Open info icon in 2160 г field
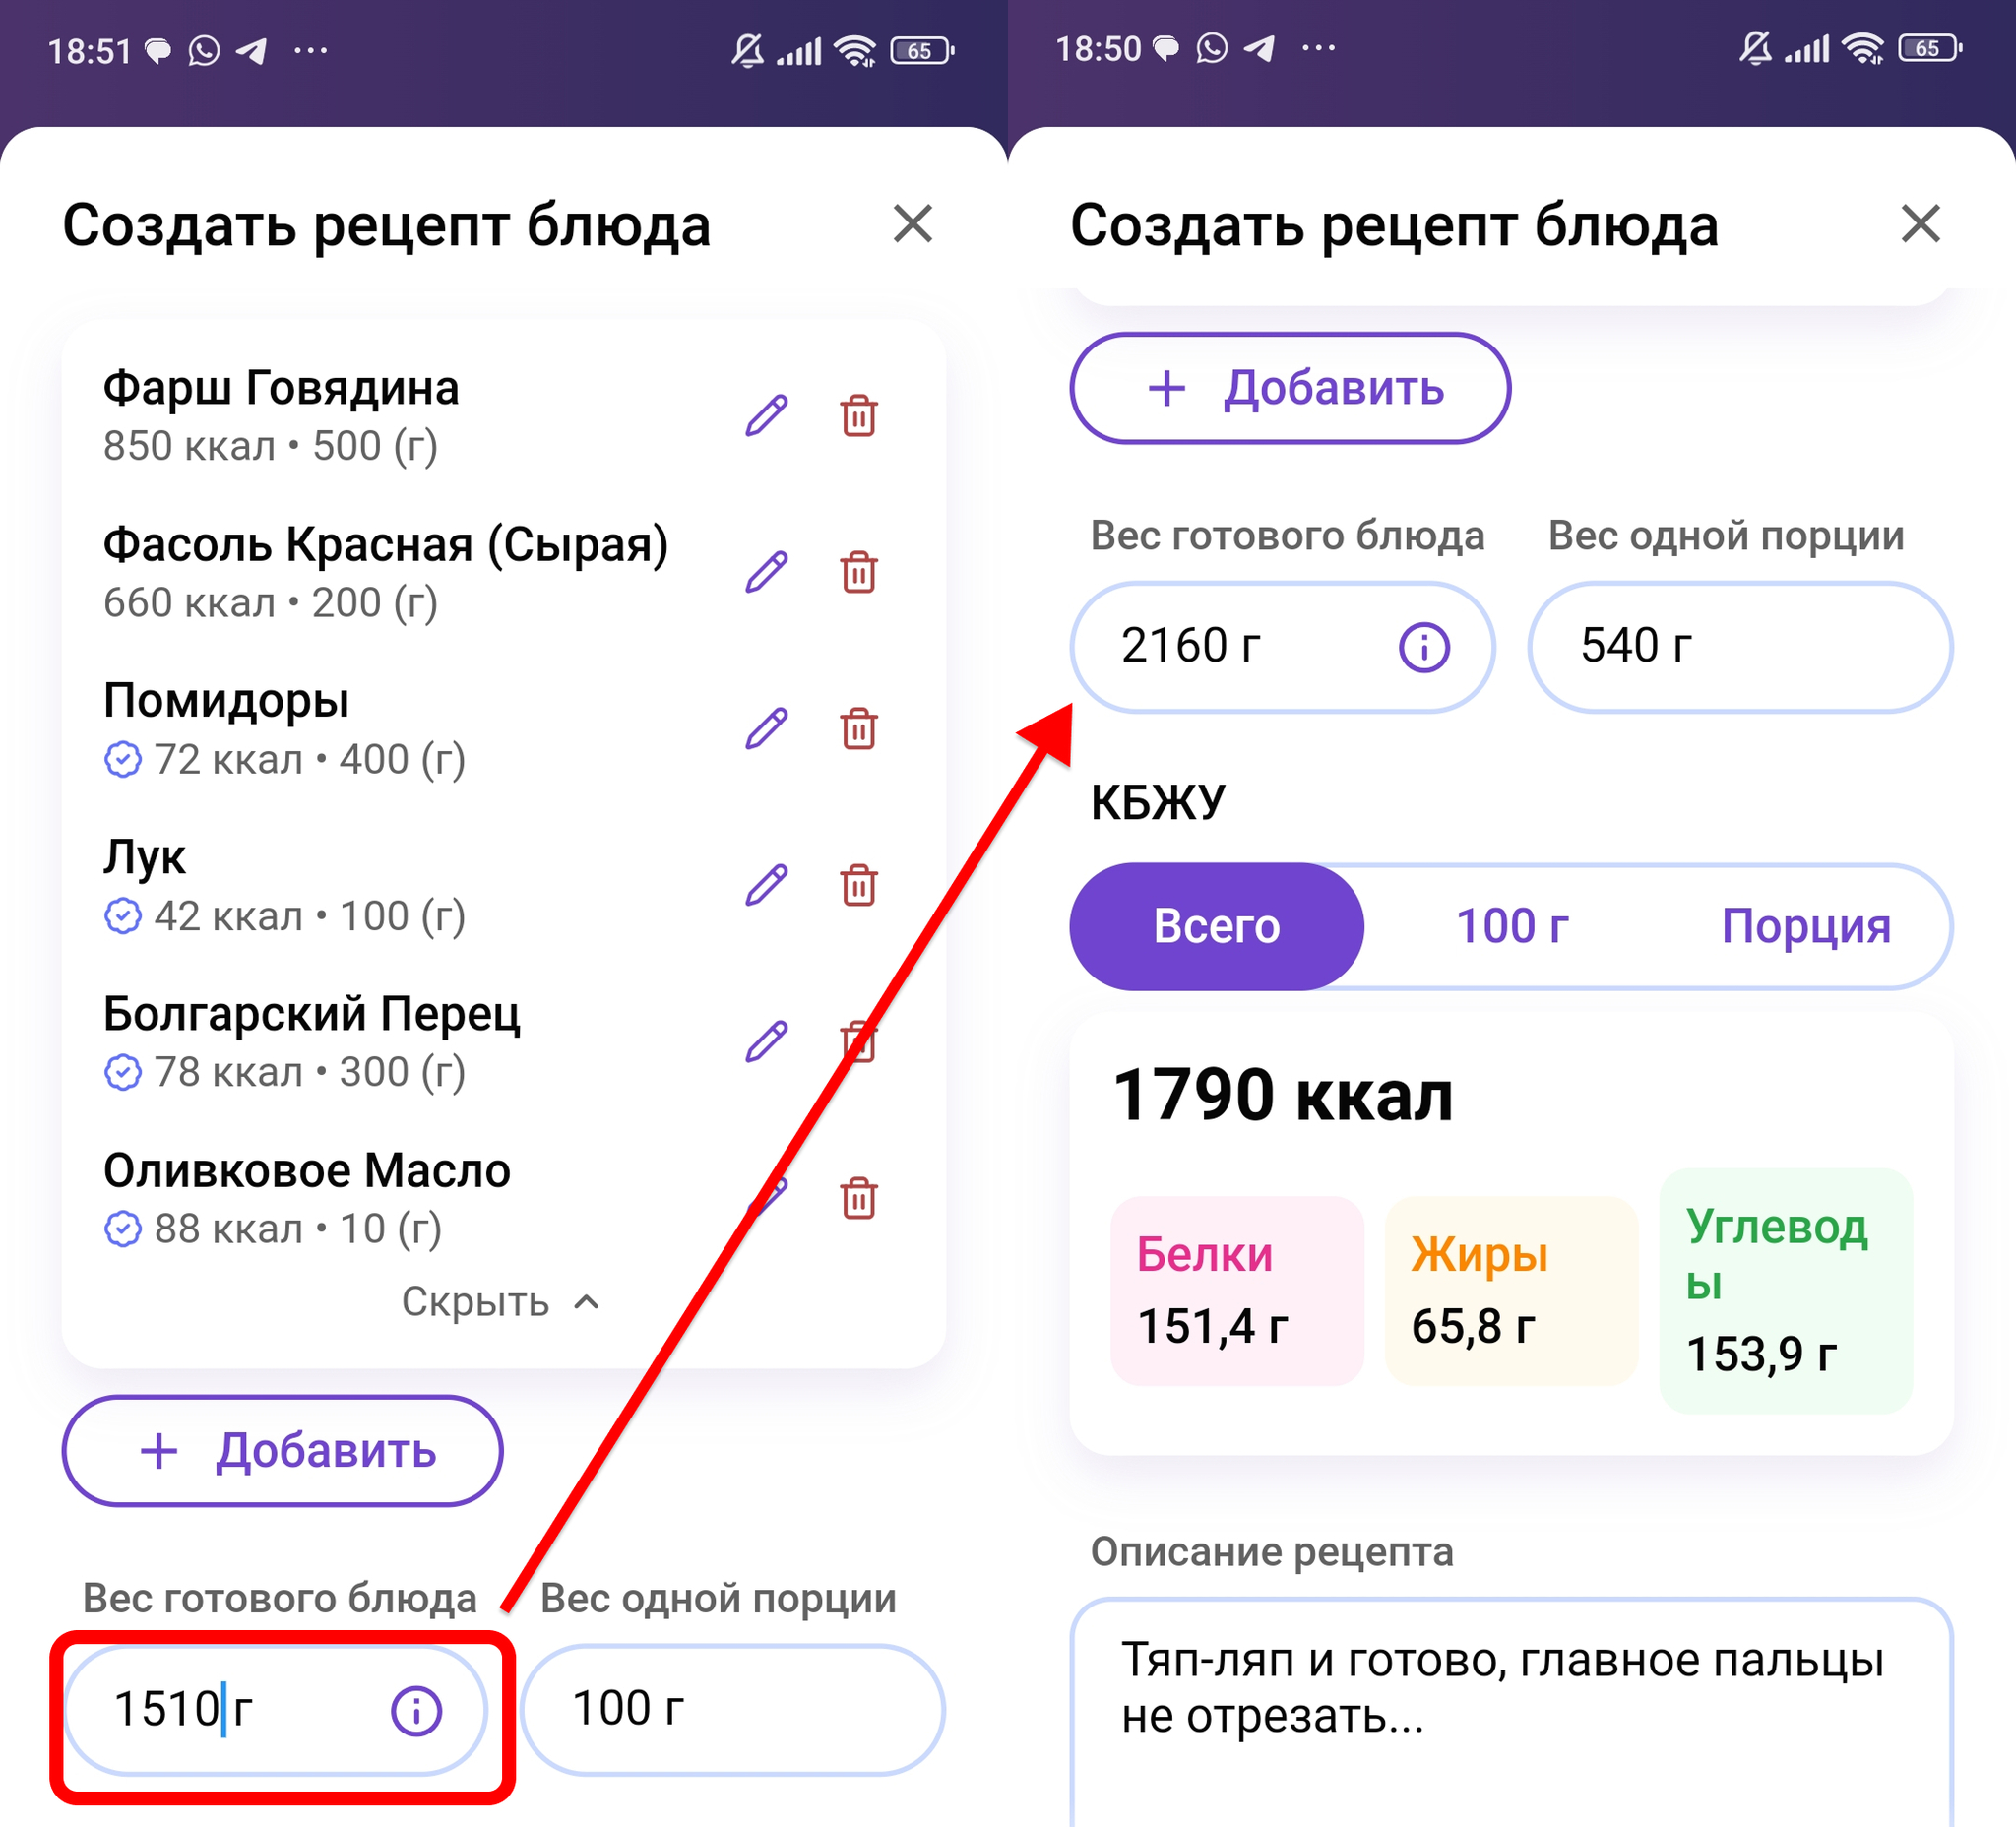The width and height of the screenshot is (2016, 1827). coord(1424,647)
